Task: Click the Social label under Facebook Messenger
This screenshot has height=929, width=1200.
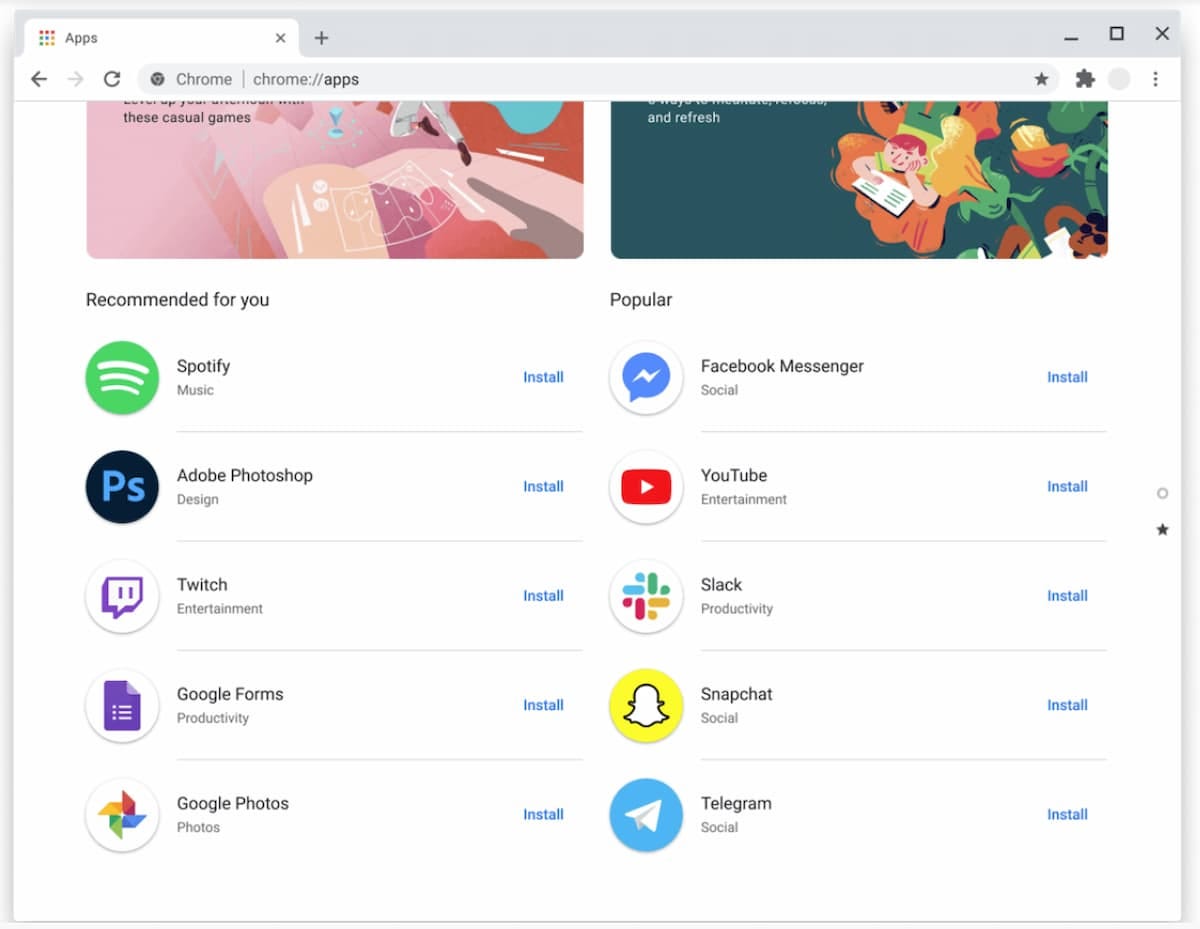Action: (x=719, y=390)
